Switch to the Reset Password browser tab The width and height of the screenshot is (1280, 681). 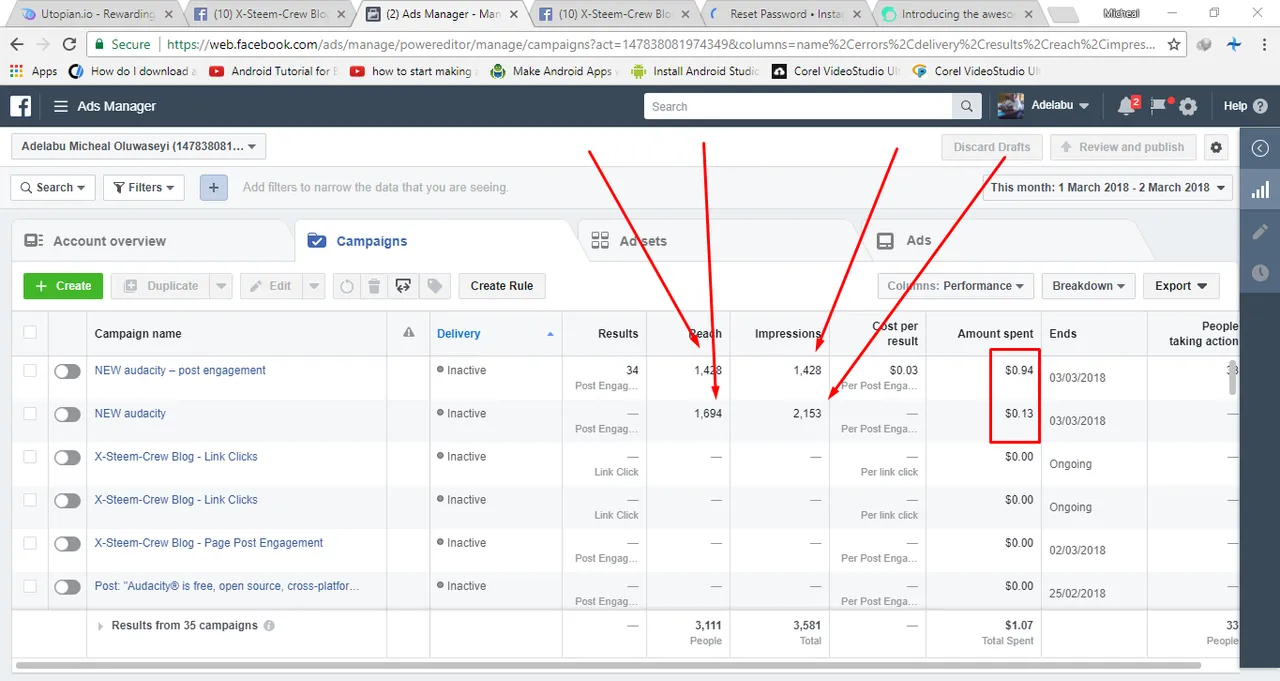point(785,14)
